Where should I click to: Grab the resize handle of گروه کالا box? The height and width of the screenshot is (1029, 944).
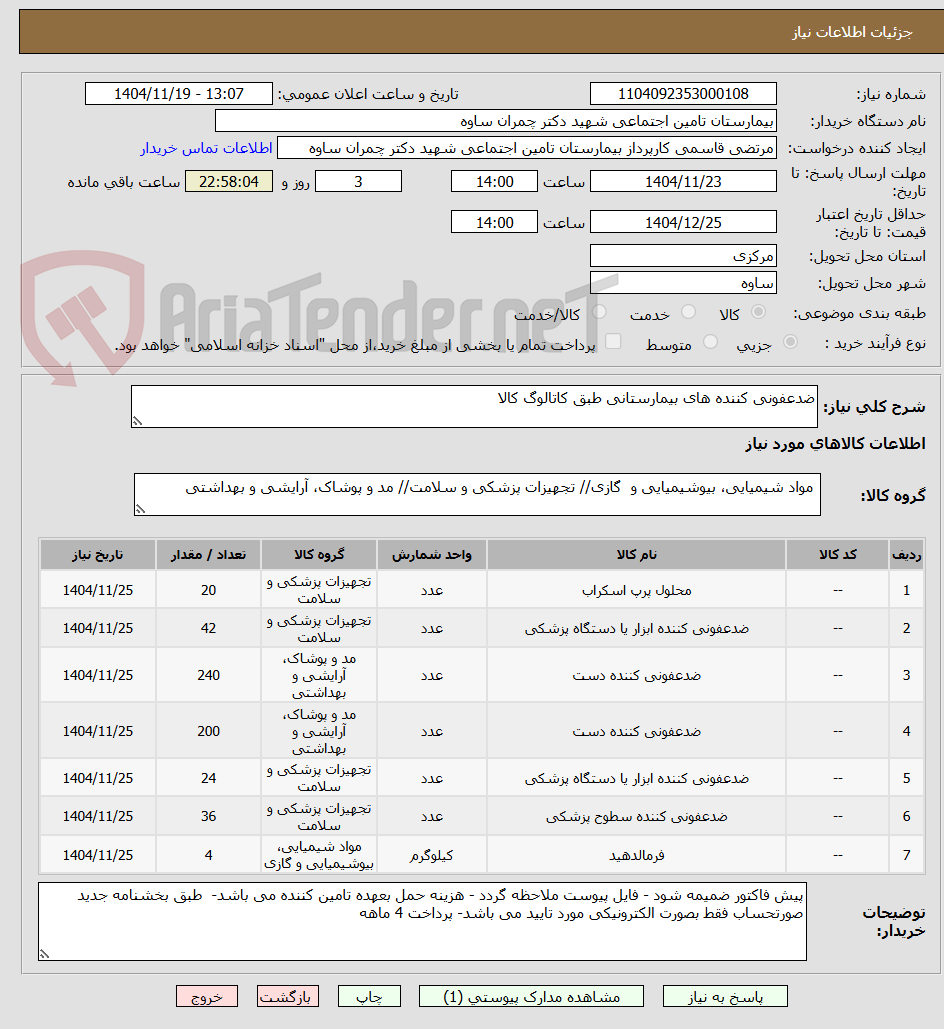[x=140, y=509]
